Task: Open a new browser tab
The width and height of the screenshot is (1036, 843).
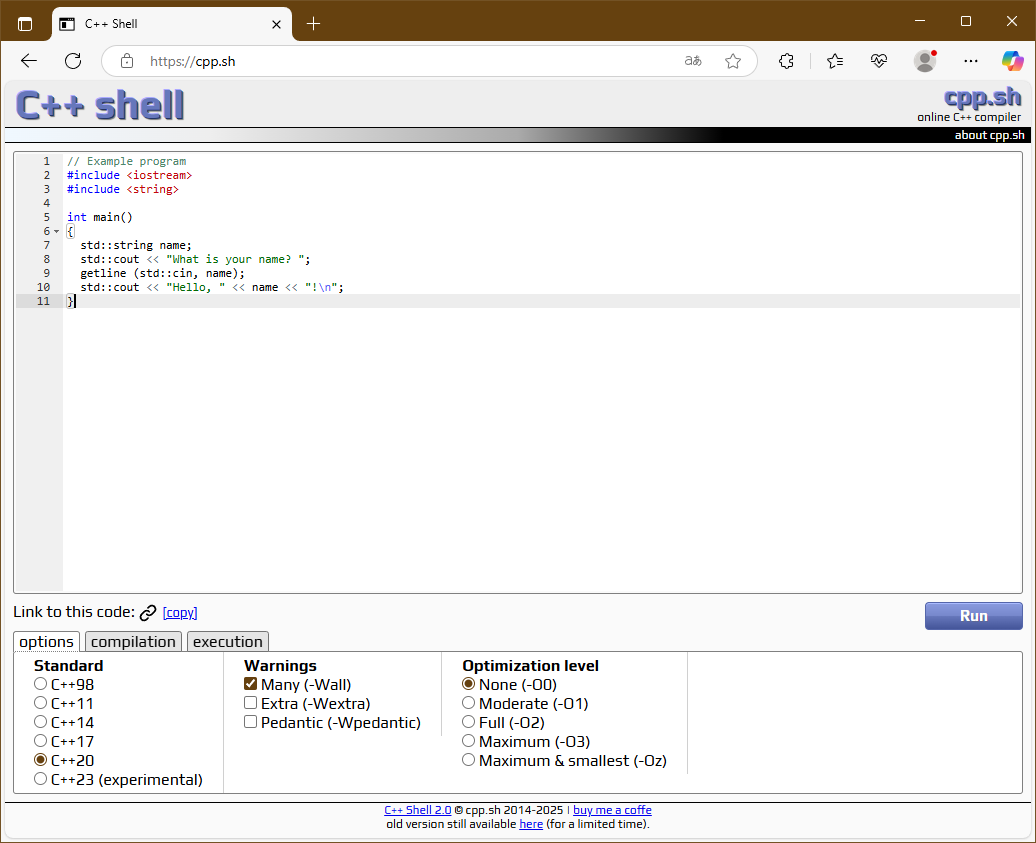Action: coord(313,24)
